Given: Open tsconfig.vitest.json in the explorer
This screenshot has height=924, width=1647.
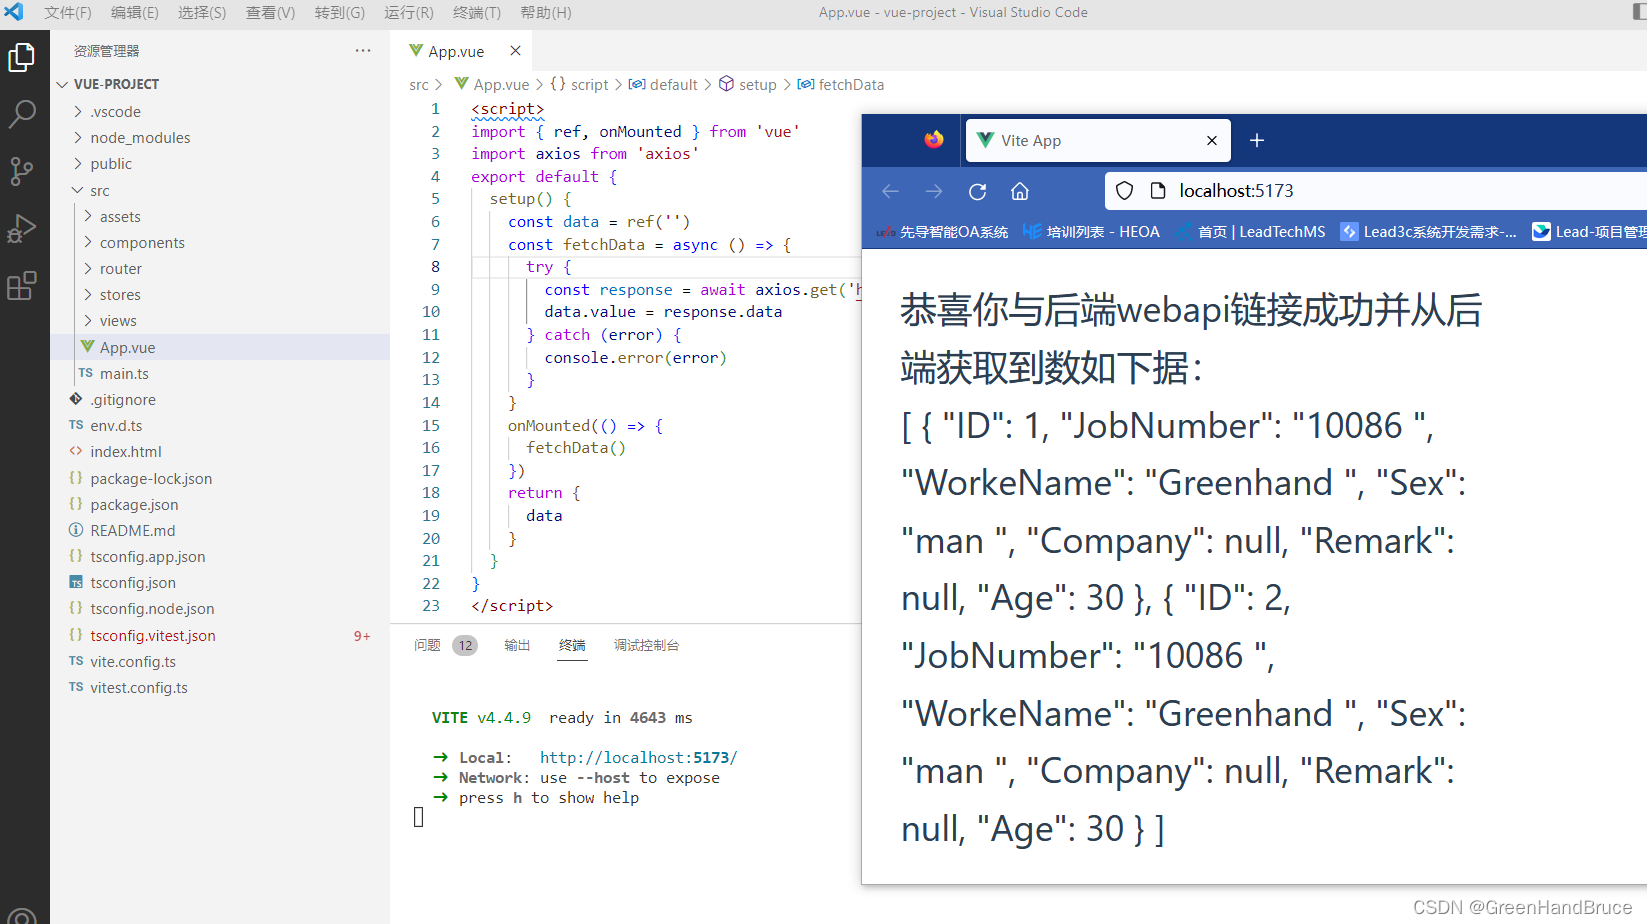Looking at the screenshot, I should point(153,636).
